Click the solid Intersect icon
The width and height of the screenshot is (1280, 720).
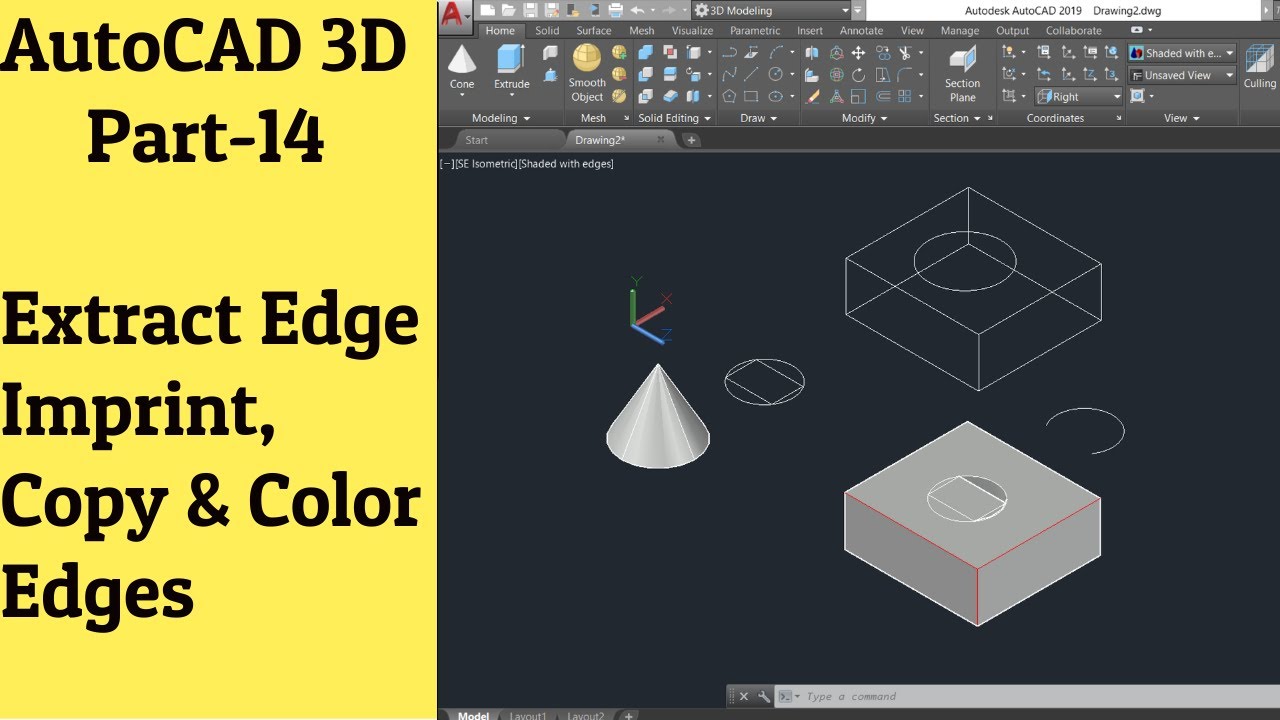point(645,96)
